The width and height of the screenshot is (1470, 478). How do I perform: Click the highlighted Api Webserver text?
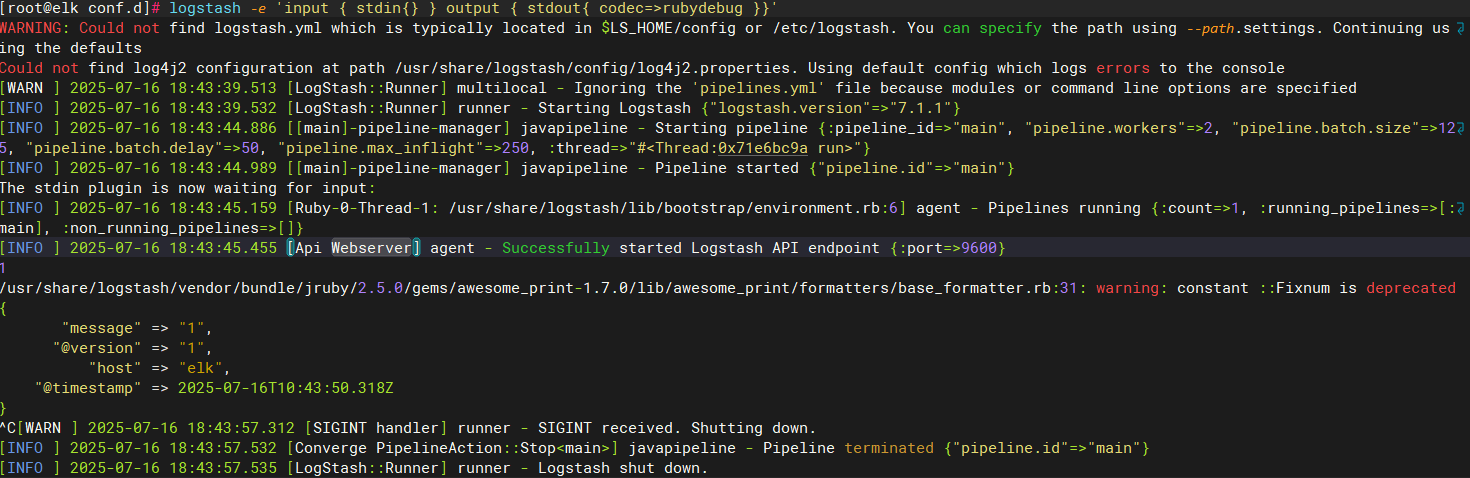pos(354,248)
